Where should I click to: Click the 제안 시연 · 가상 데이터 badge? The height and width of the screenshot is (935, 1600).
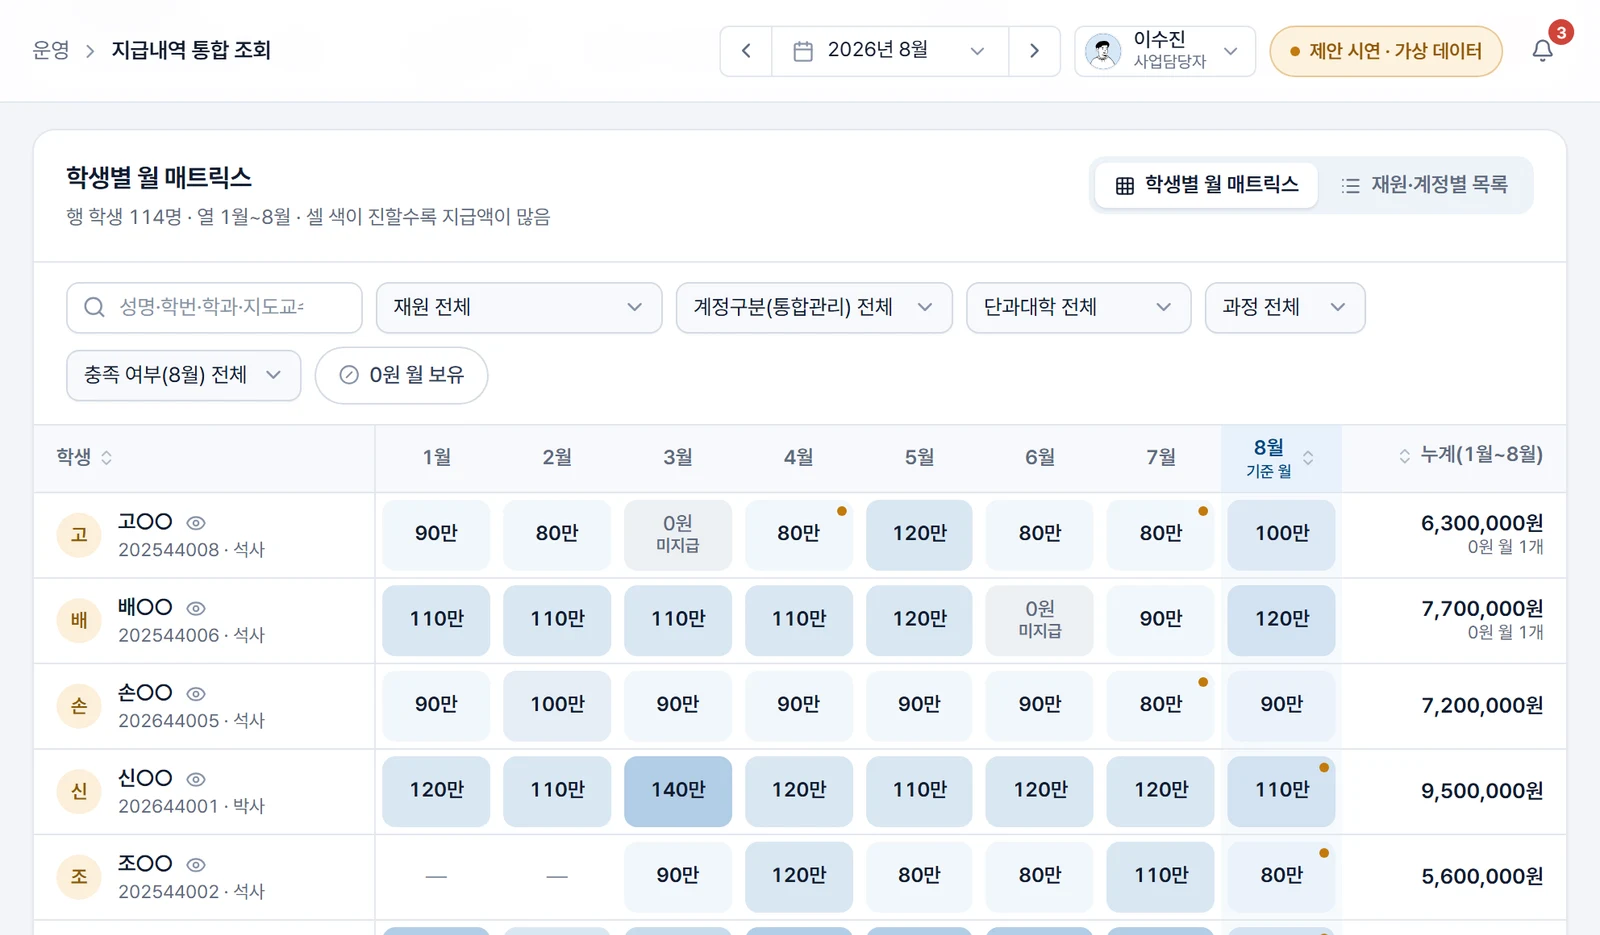(1386, 51)
